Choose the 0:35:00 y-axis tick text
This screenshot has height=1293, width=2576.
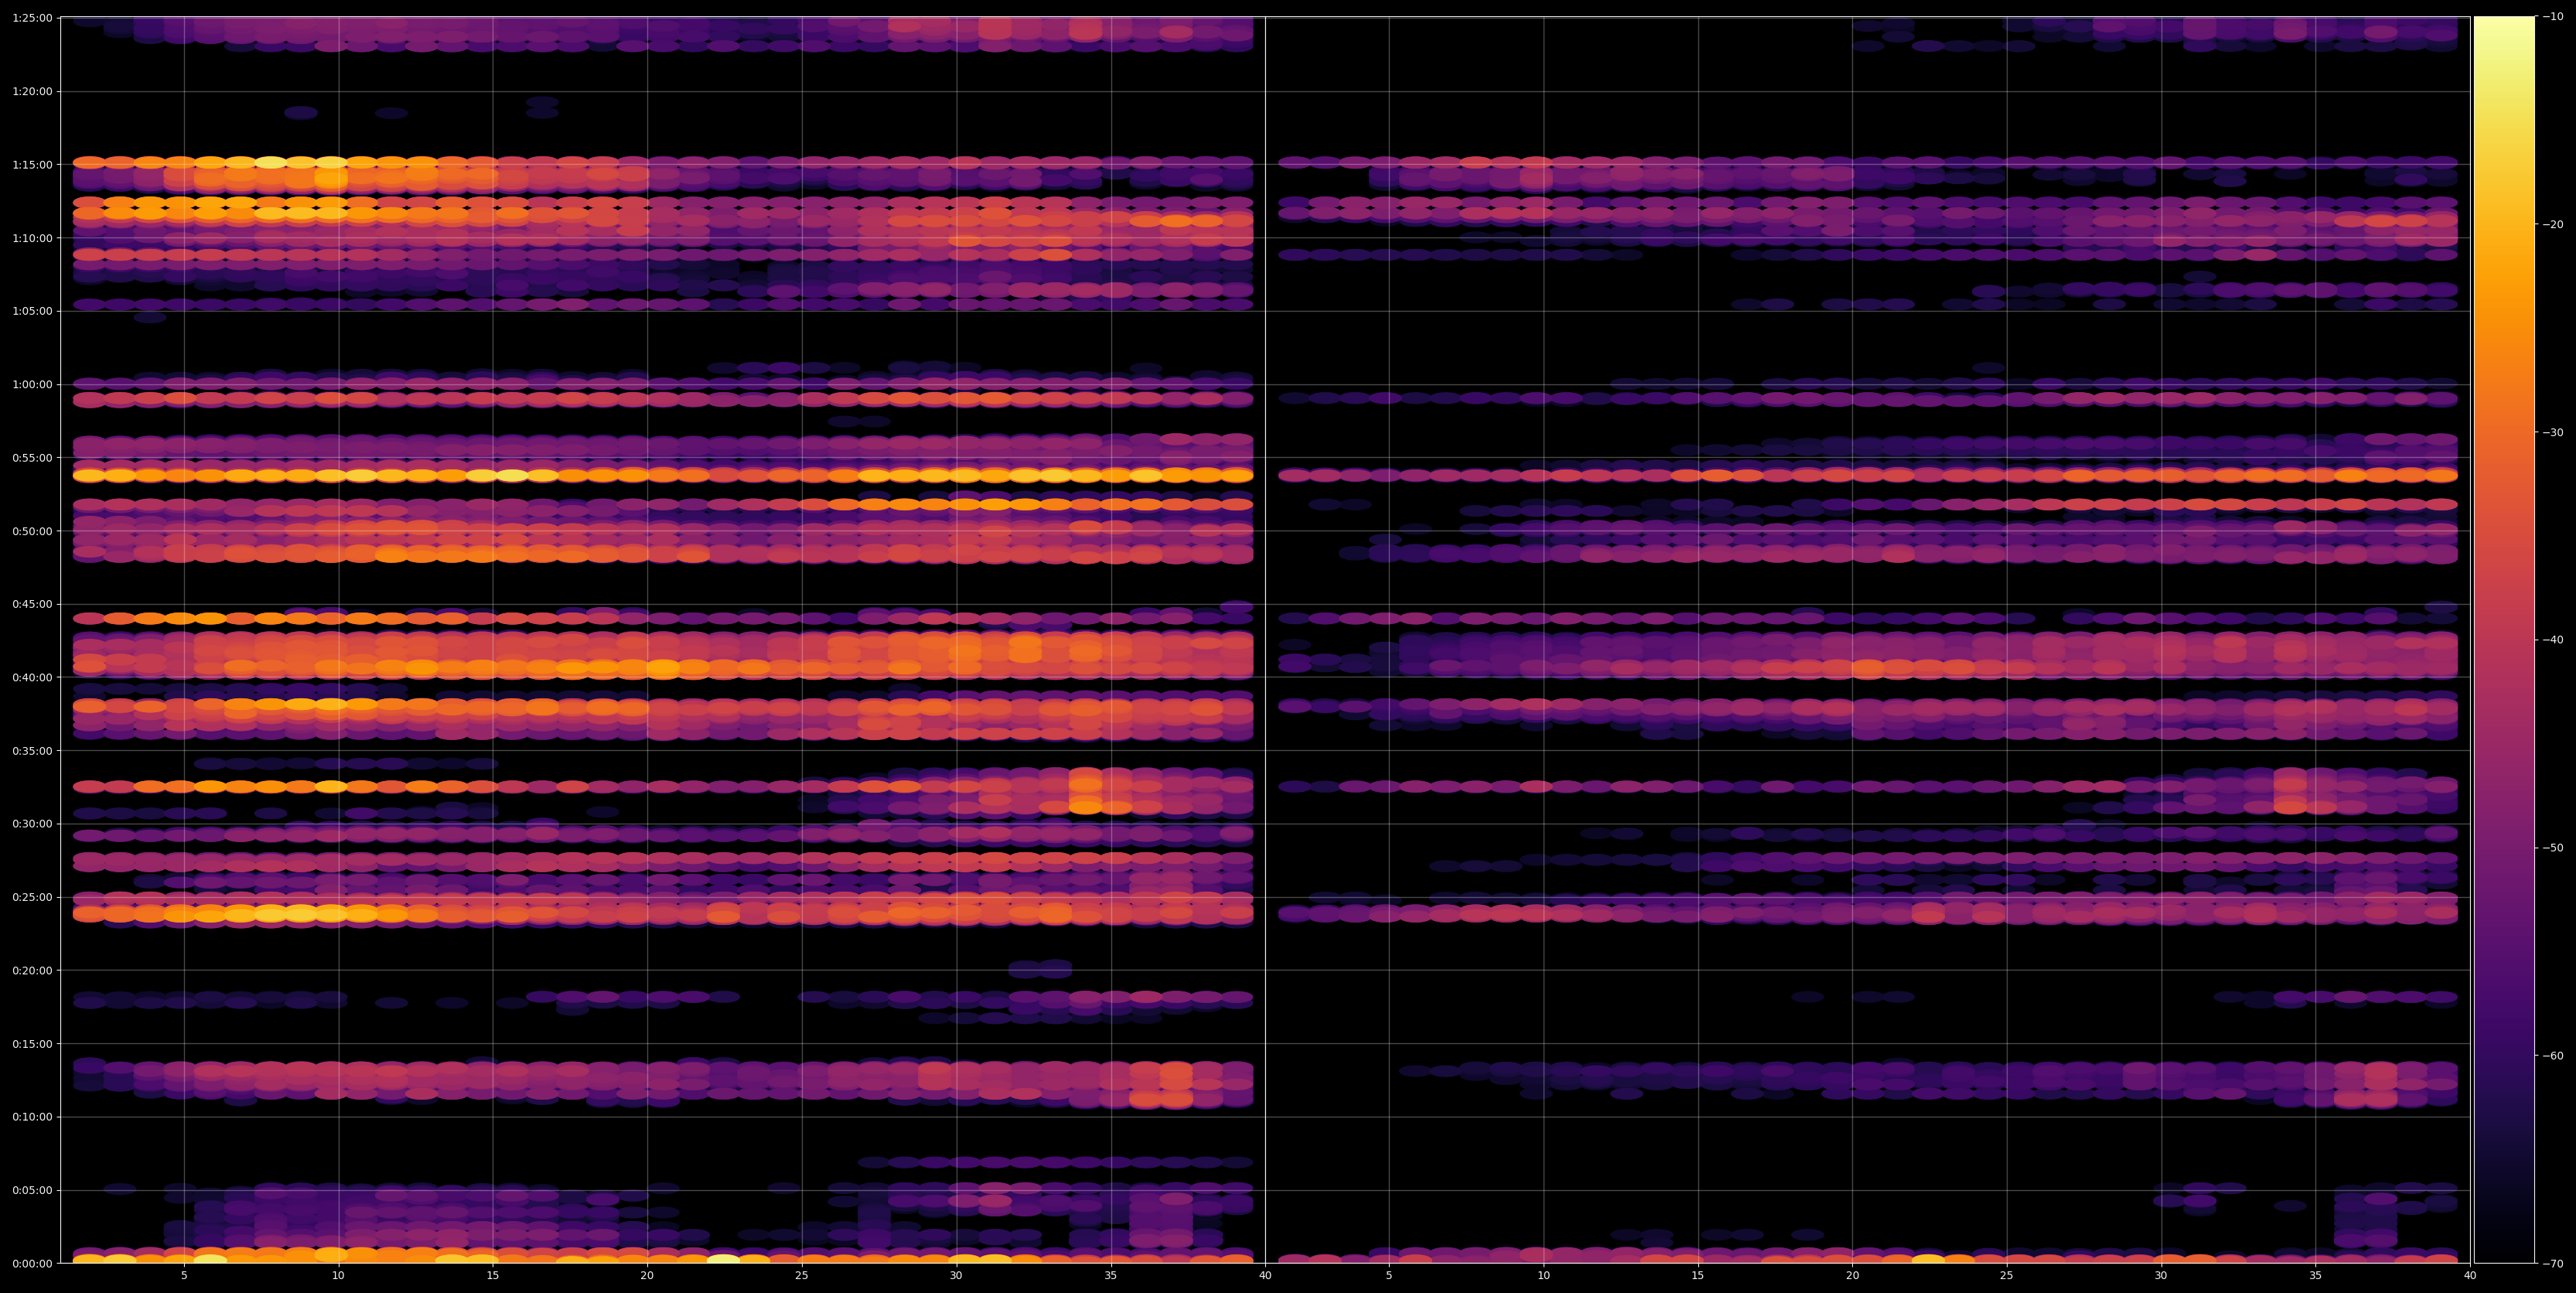tap(32, 751)
